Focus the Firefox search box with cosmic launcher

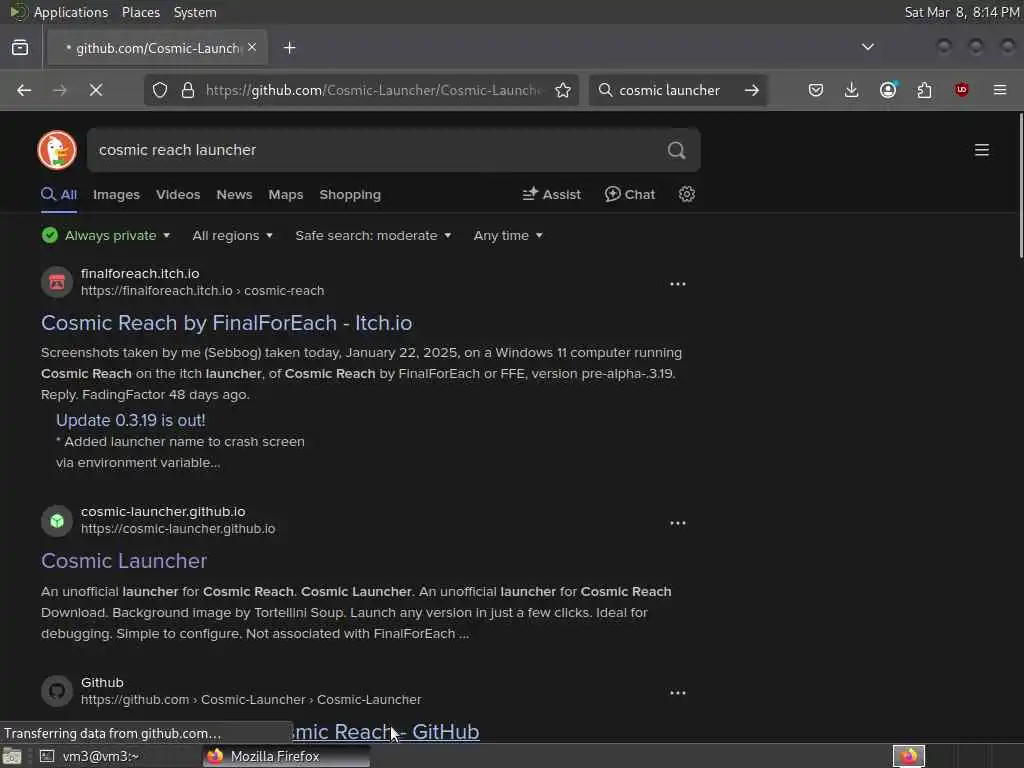[669, 90]
